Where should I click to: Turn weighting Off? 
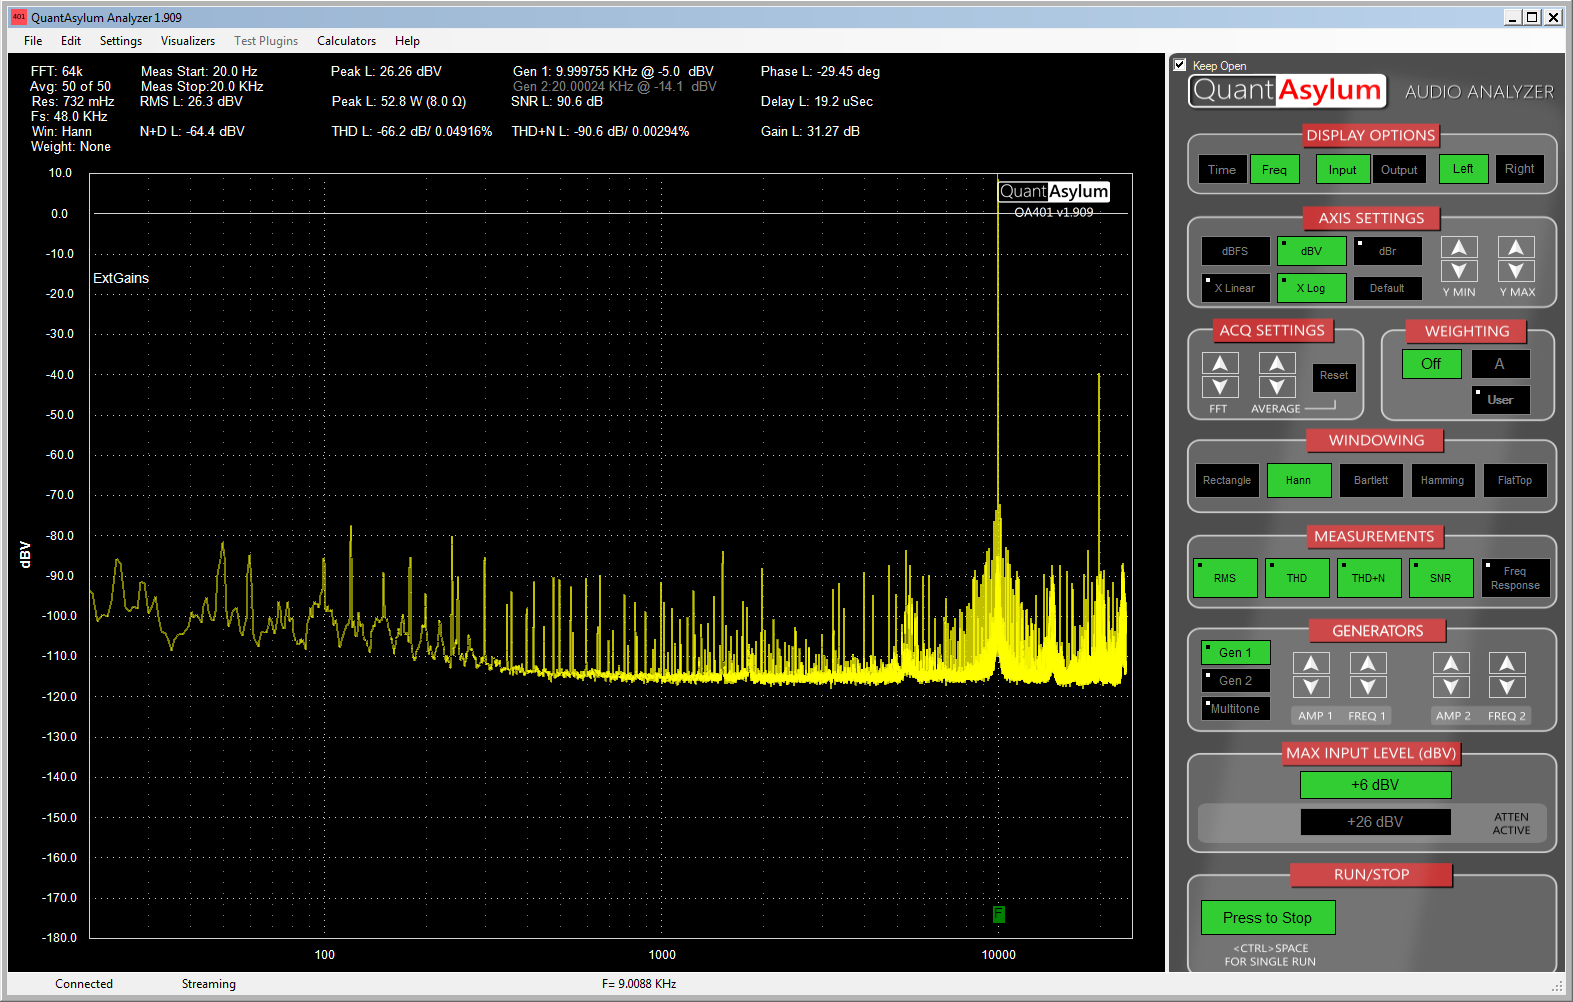coord(1432,364)
